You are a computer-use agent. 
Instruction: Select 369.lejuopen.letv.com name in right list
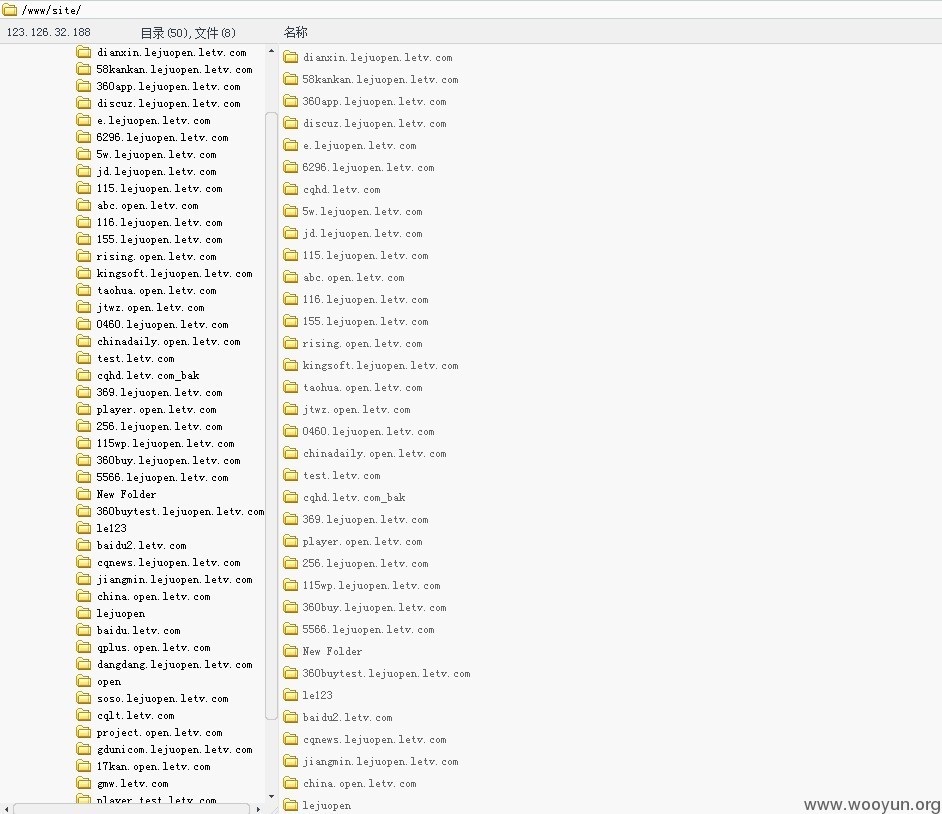click(x=365, y=519)
